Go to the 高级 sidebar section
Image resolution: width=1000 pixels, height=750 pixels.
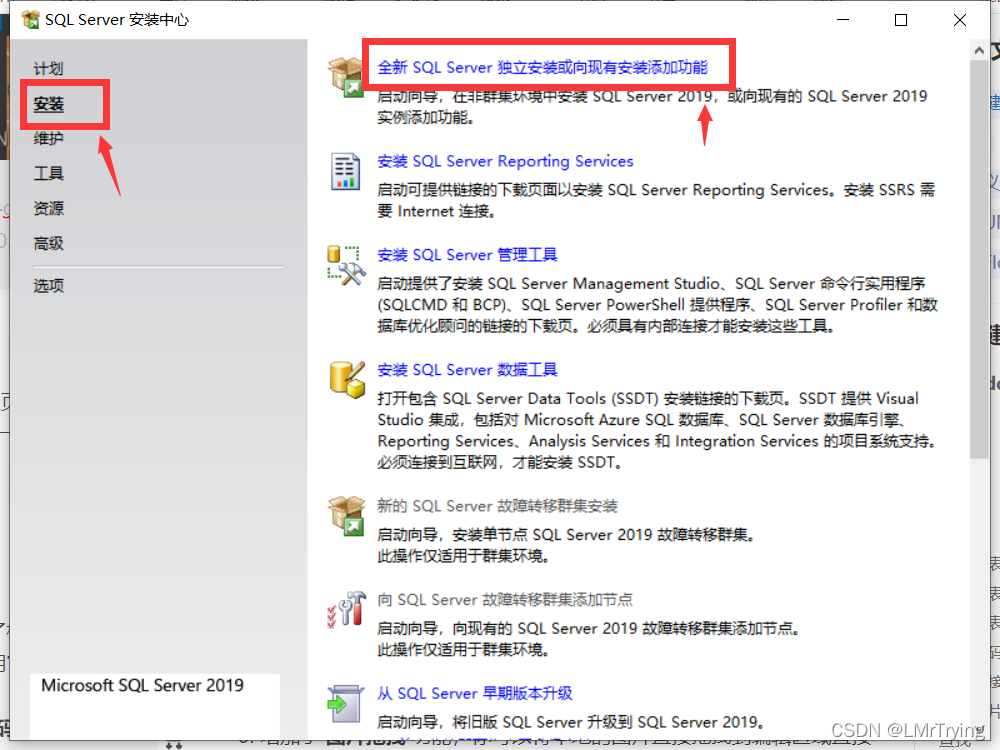48,243
